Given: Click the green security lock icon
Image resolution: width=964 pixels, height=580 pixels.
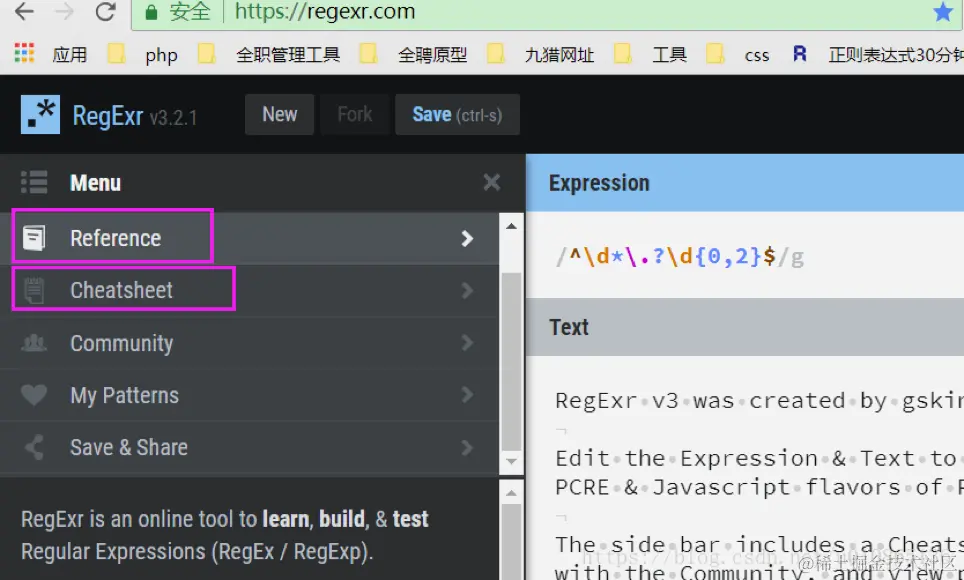Looking at the screenshot, I should click(151, 12).
